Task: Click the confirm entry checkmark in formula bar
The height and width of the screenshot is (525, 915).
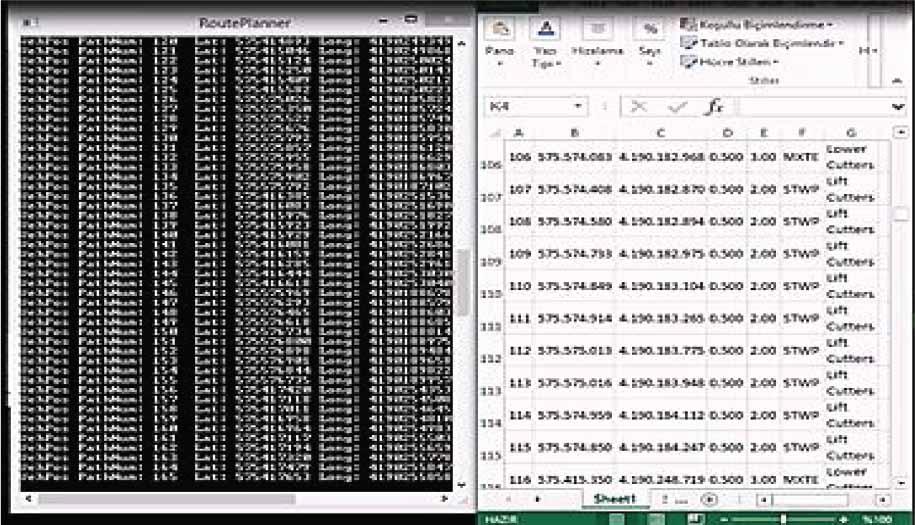Action: tap(677, 106)
